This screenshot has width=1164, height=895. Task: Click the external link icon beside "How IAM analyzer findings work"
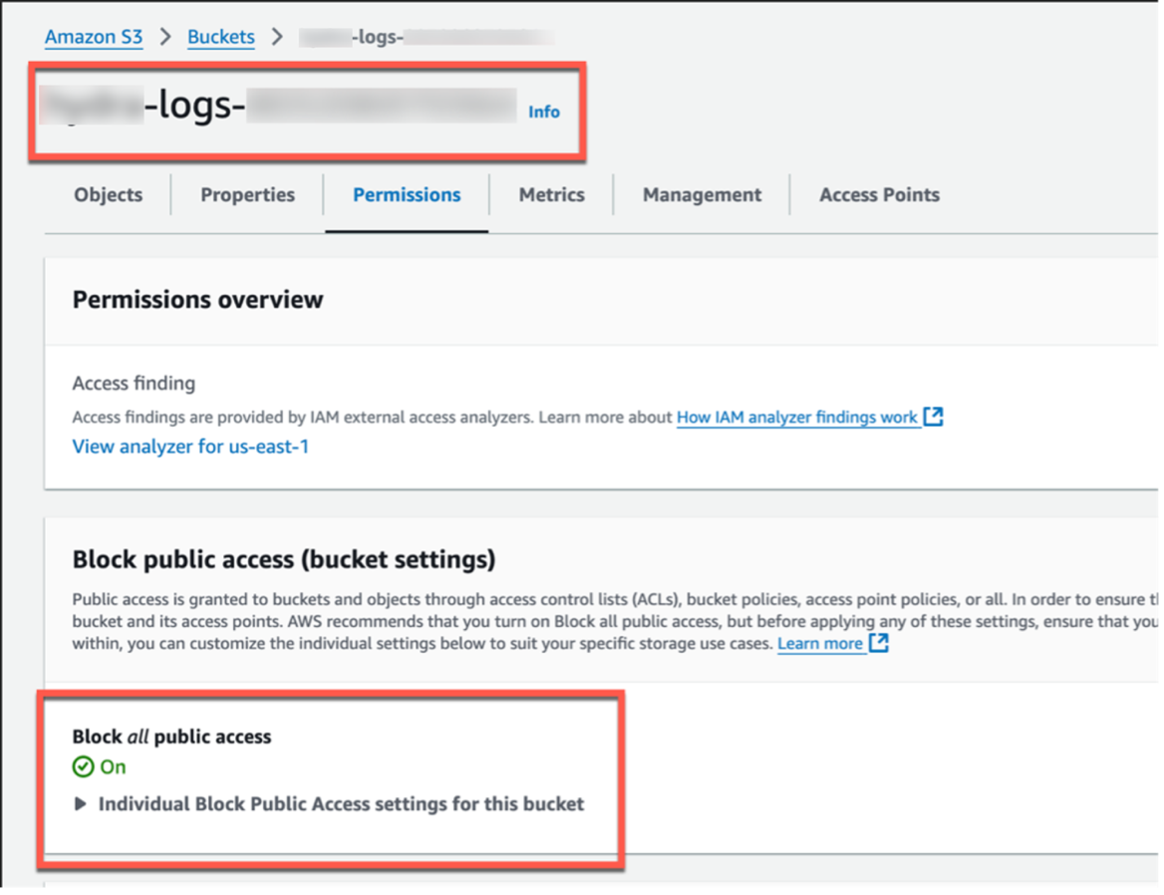[x=933, y=417]
